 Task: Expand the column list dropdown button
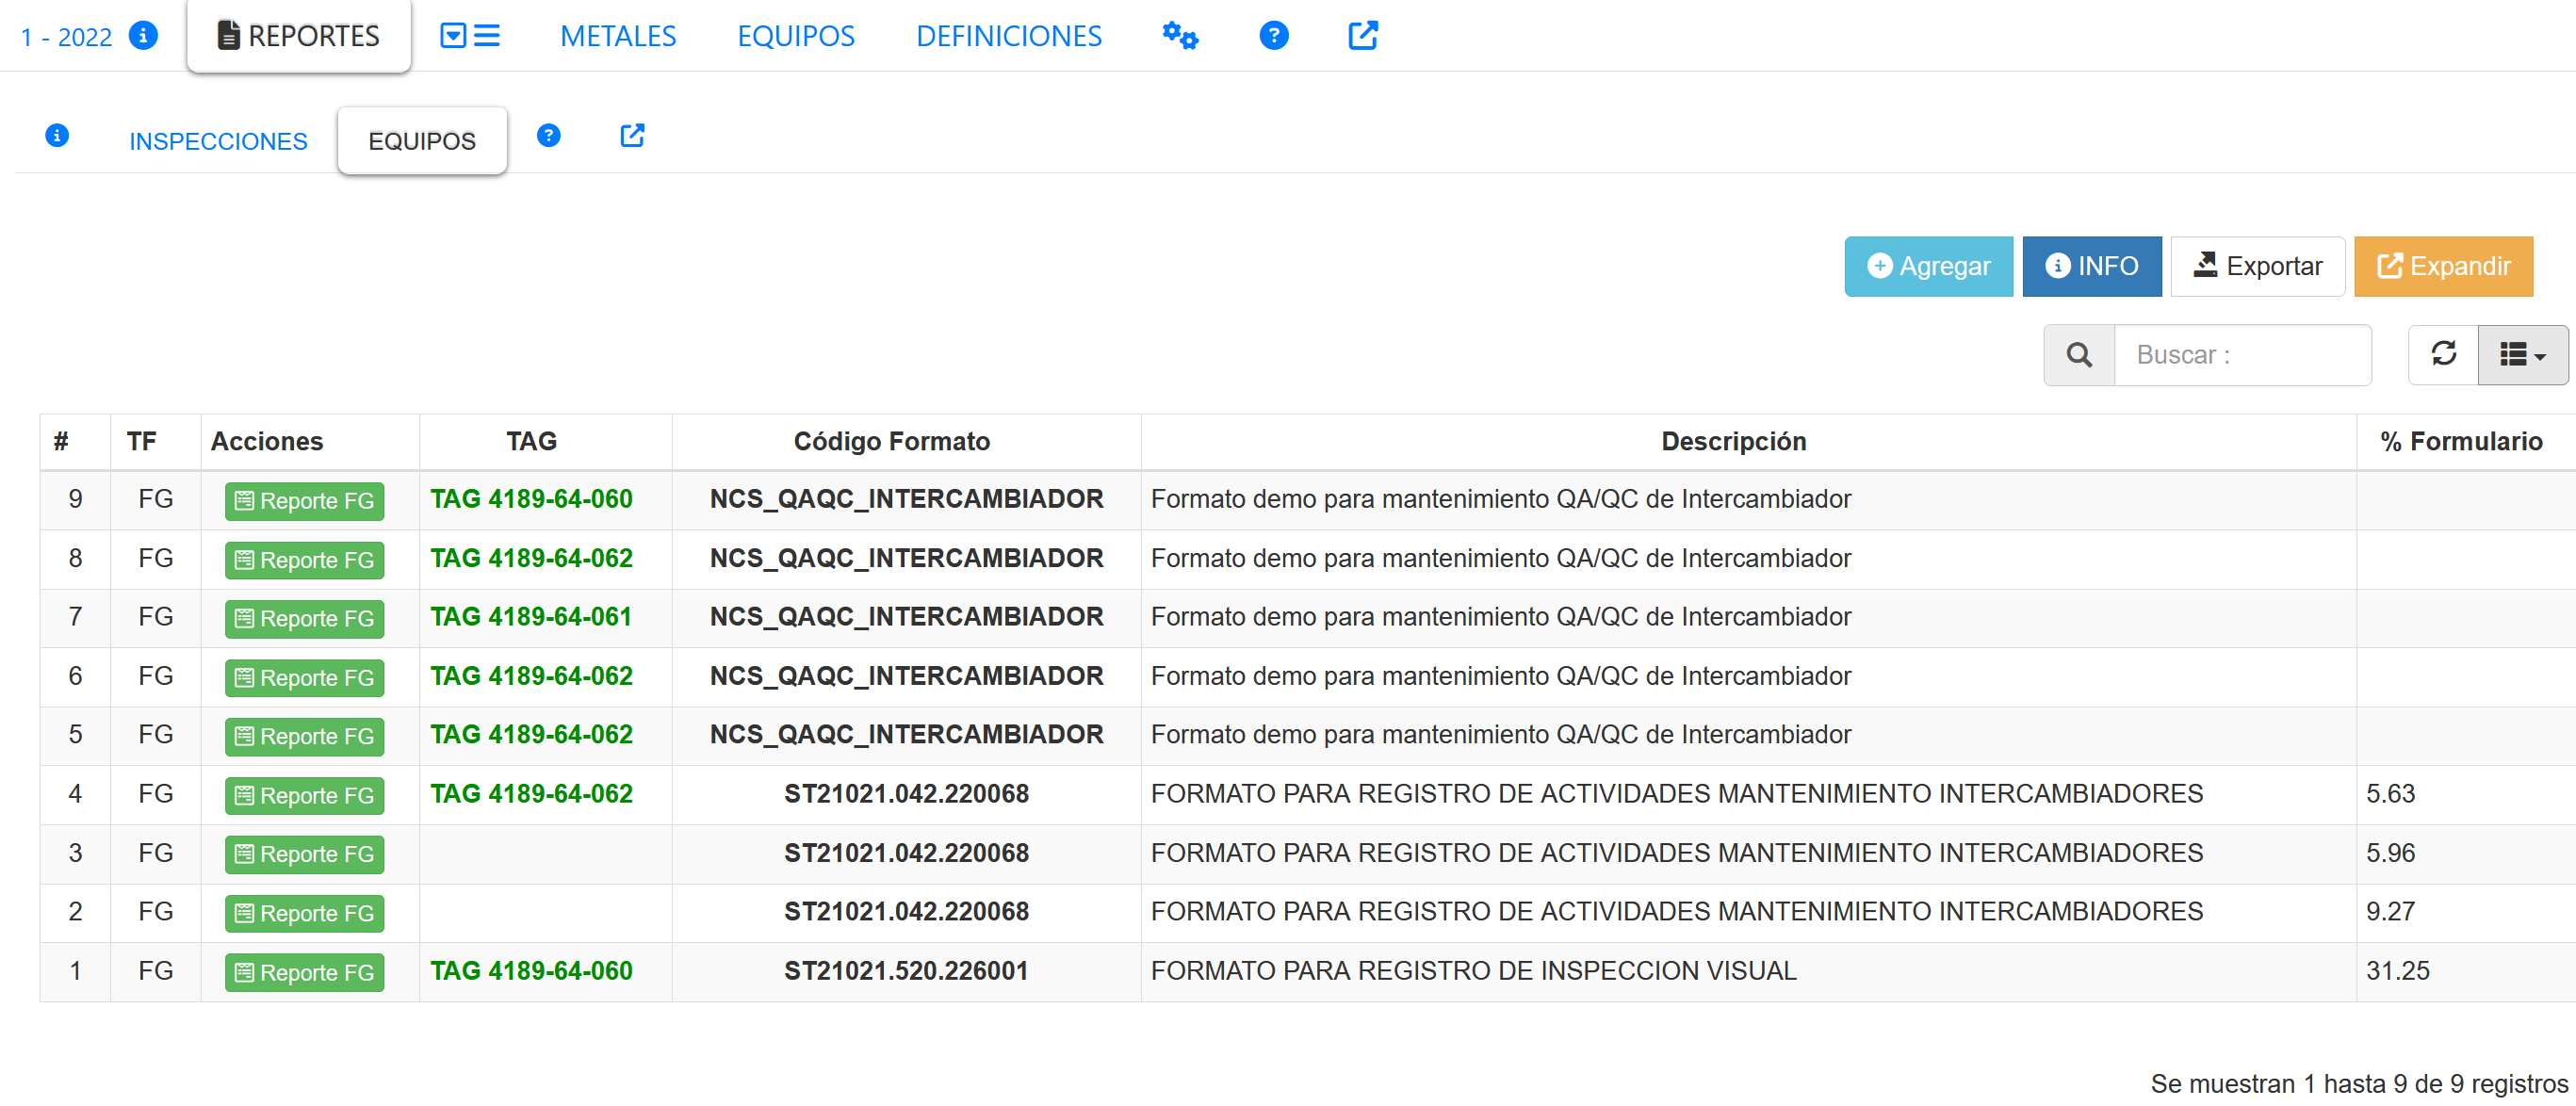[x=2522, y=355]
